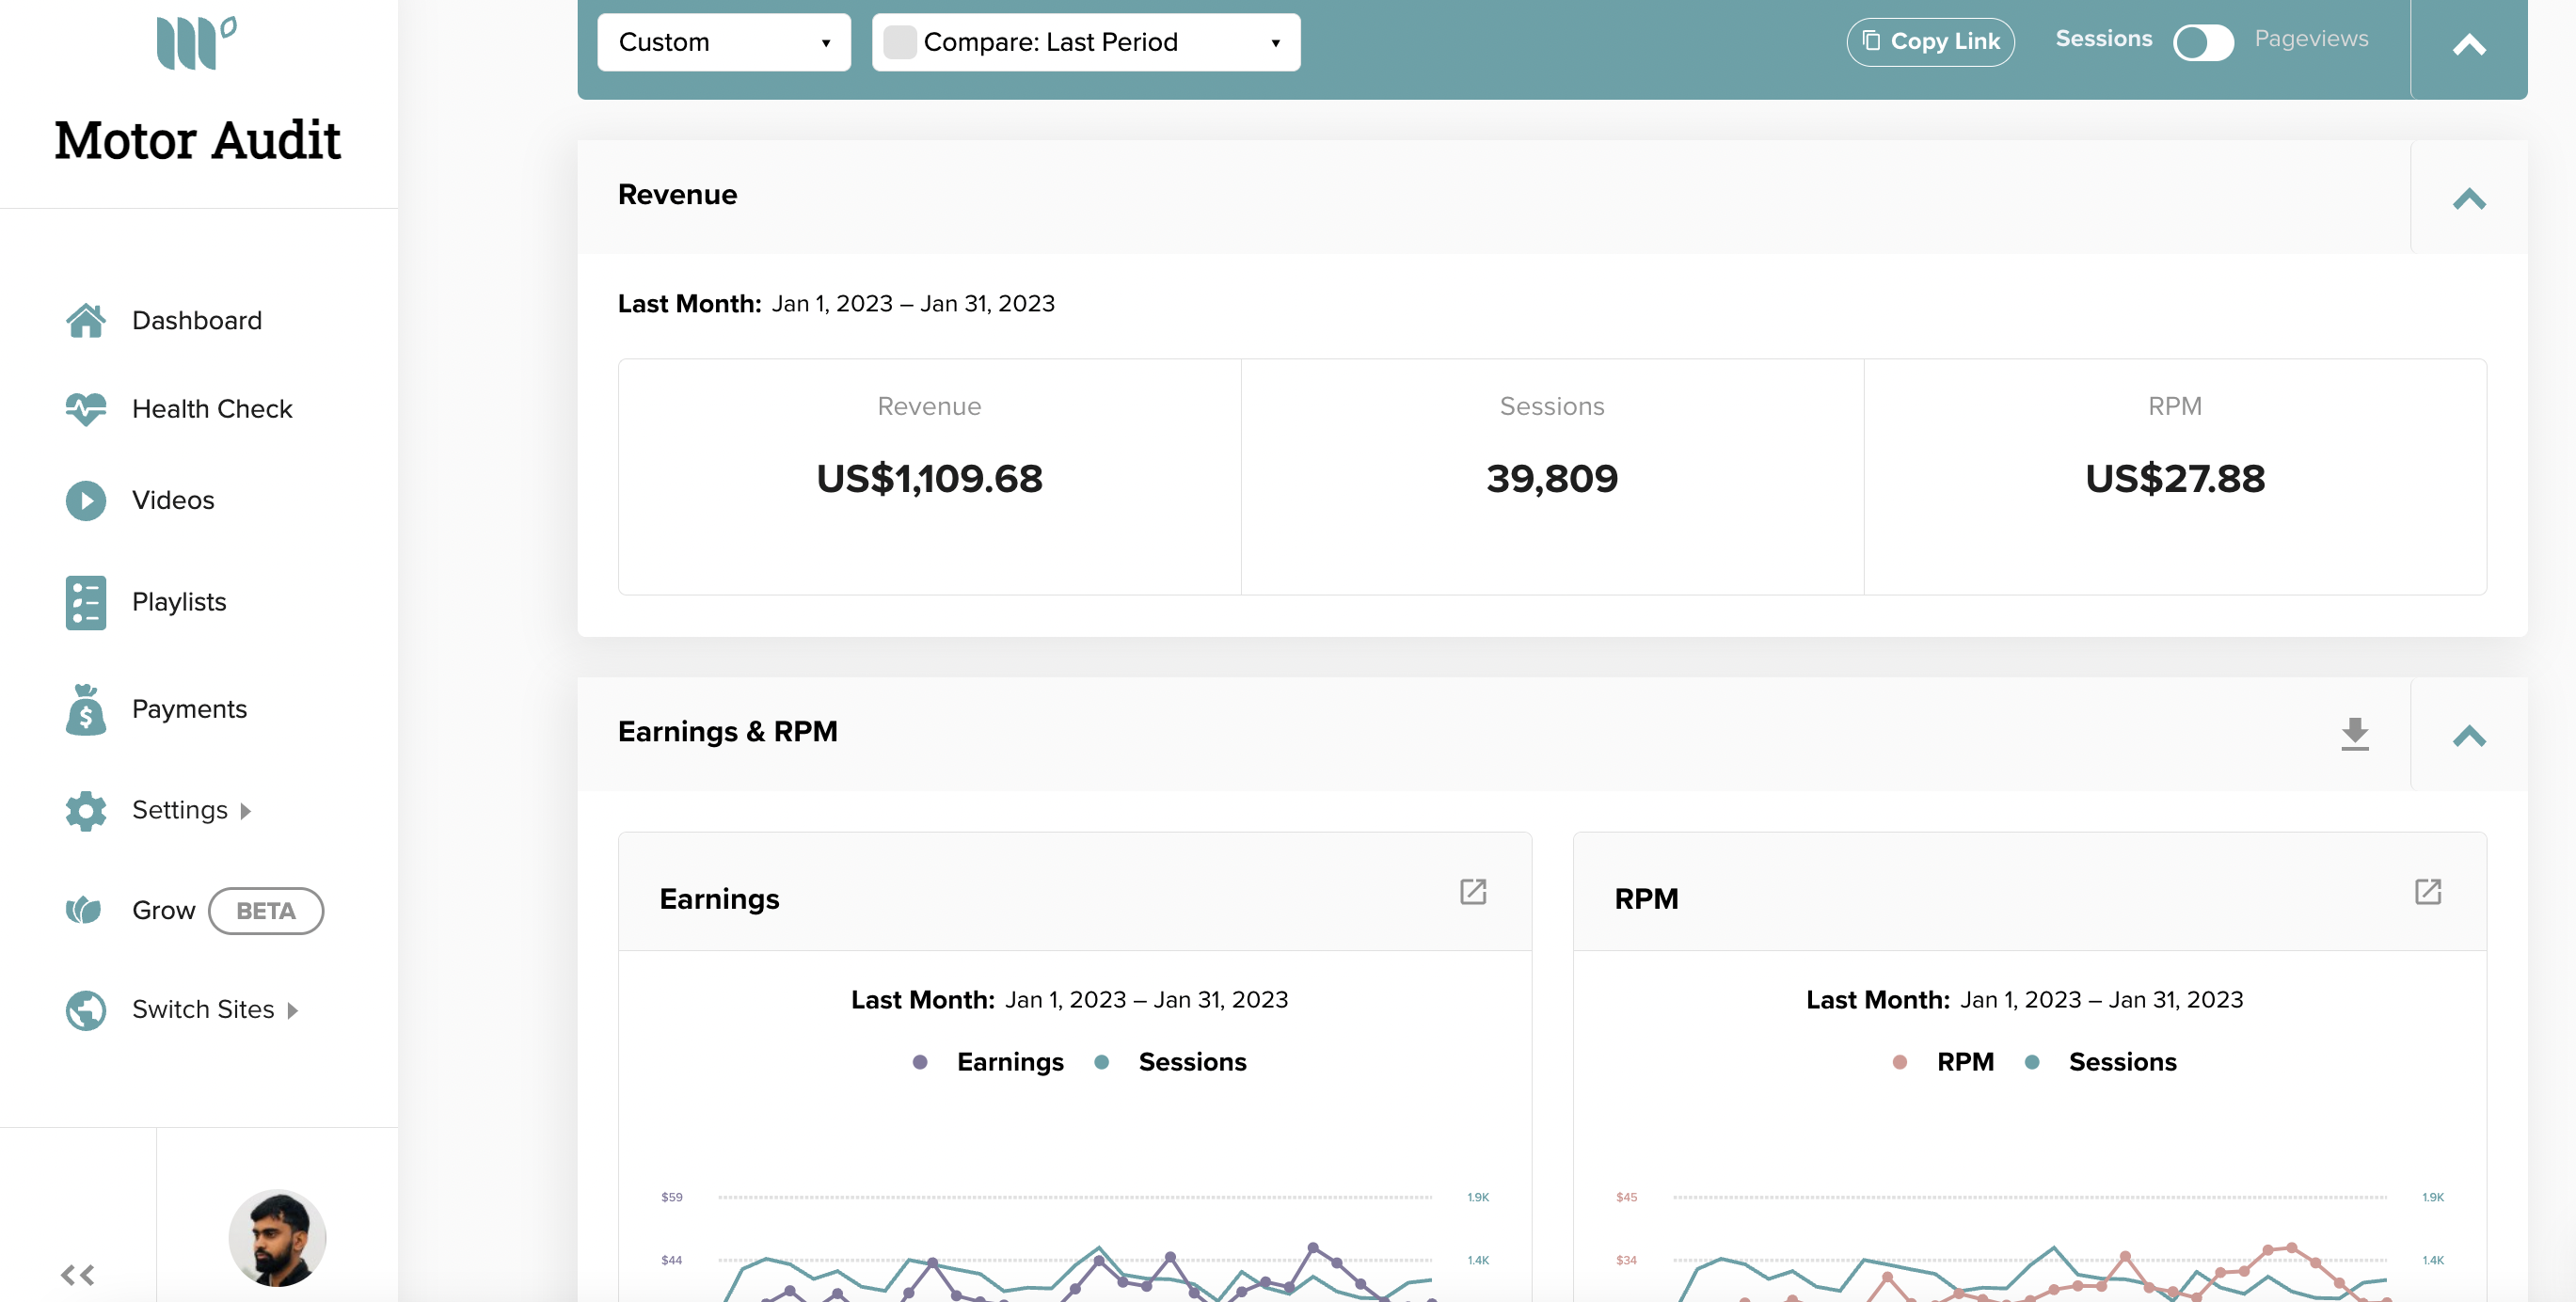Collapse the Earnings & RPM section
This screenshot has width=2576, height=1302.
tap(2469, 735)
